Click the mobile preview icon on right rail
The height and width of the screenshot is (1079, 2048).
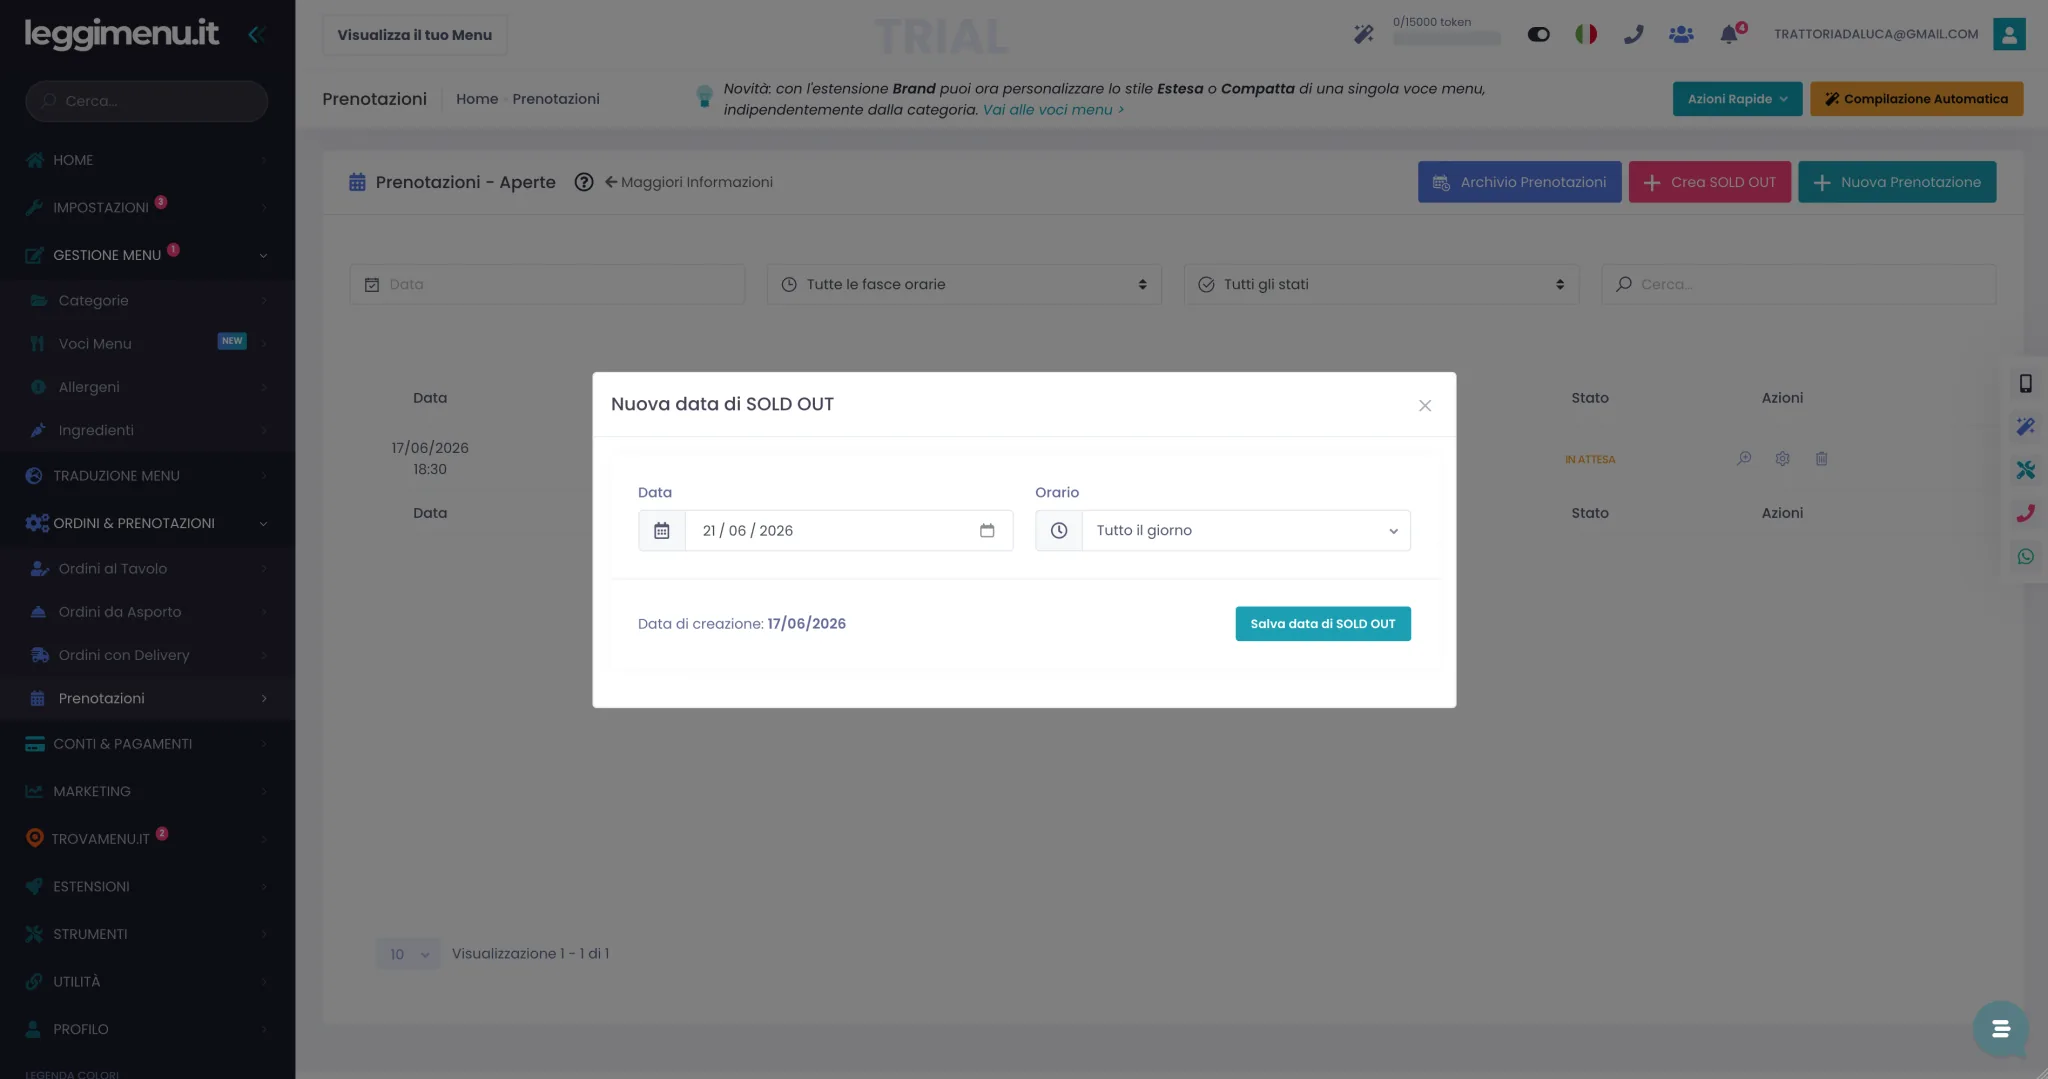pyautogui.click(x=2025, y=383)
